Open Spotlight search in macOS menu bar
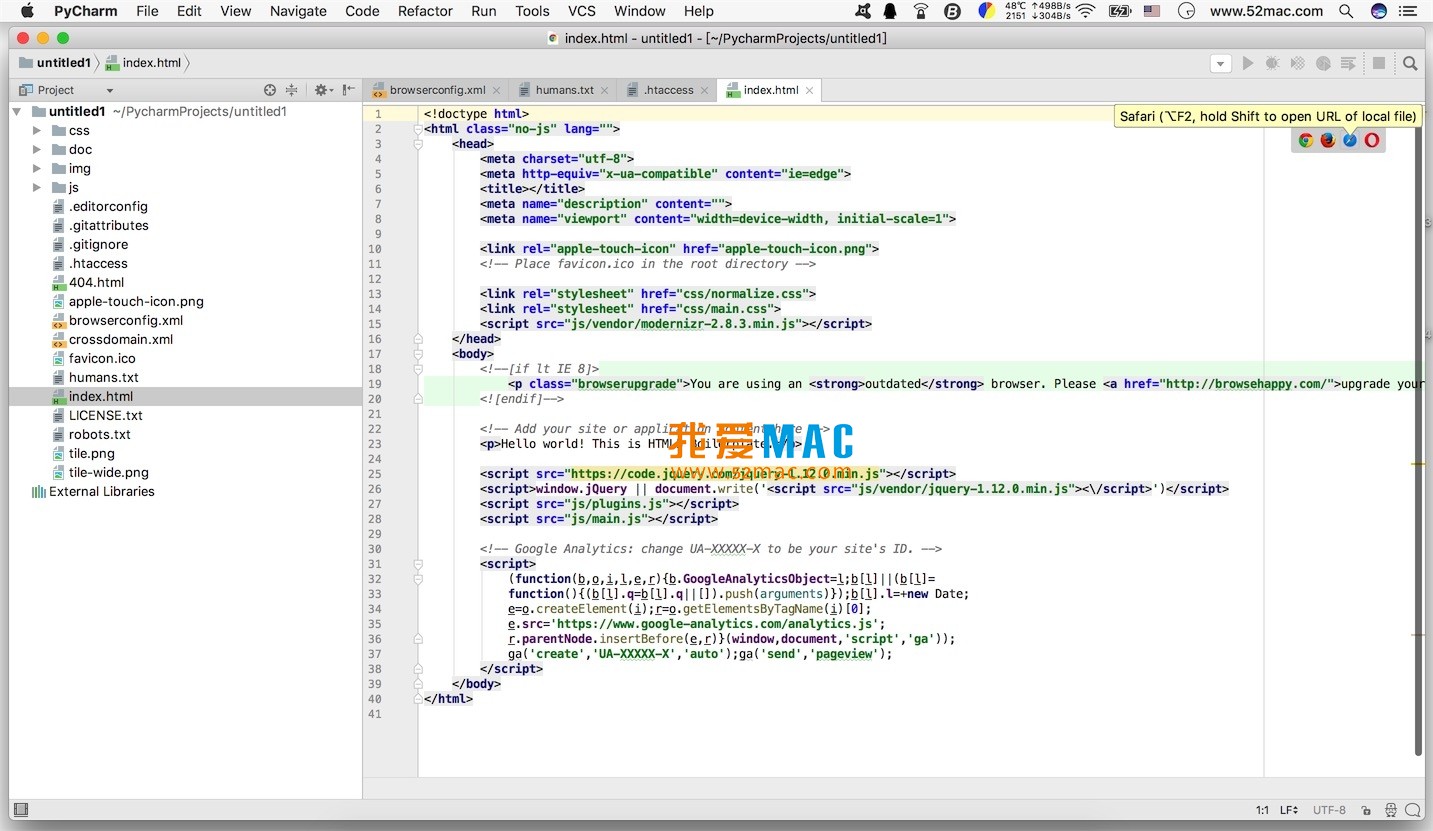This screenshot has width=1433, height=831. pyautogui.click(x=1346, y=11)
